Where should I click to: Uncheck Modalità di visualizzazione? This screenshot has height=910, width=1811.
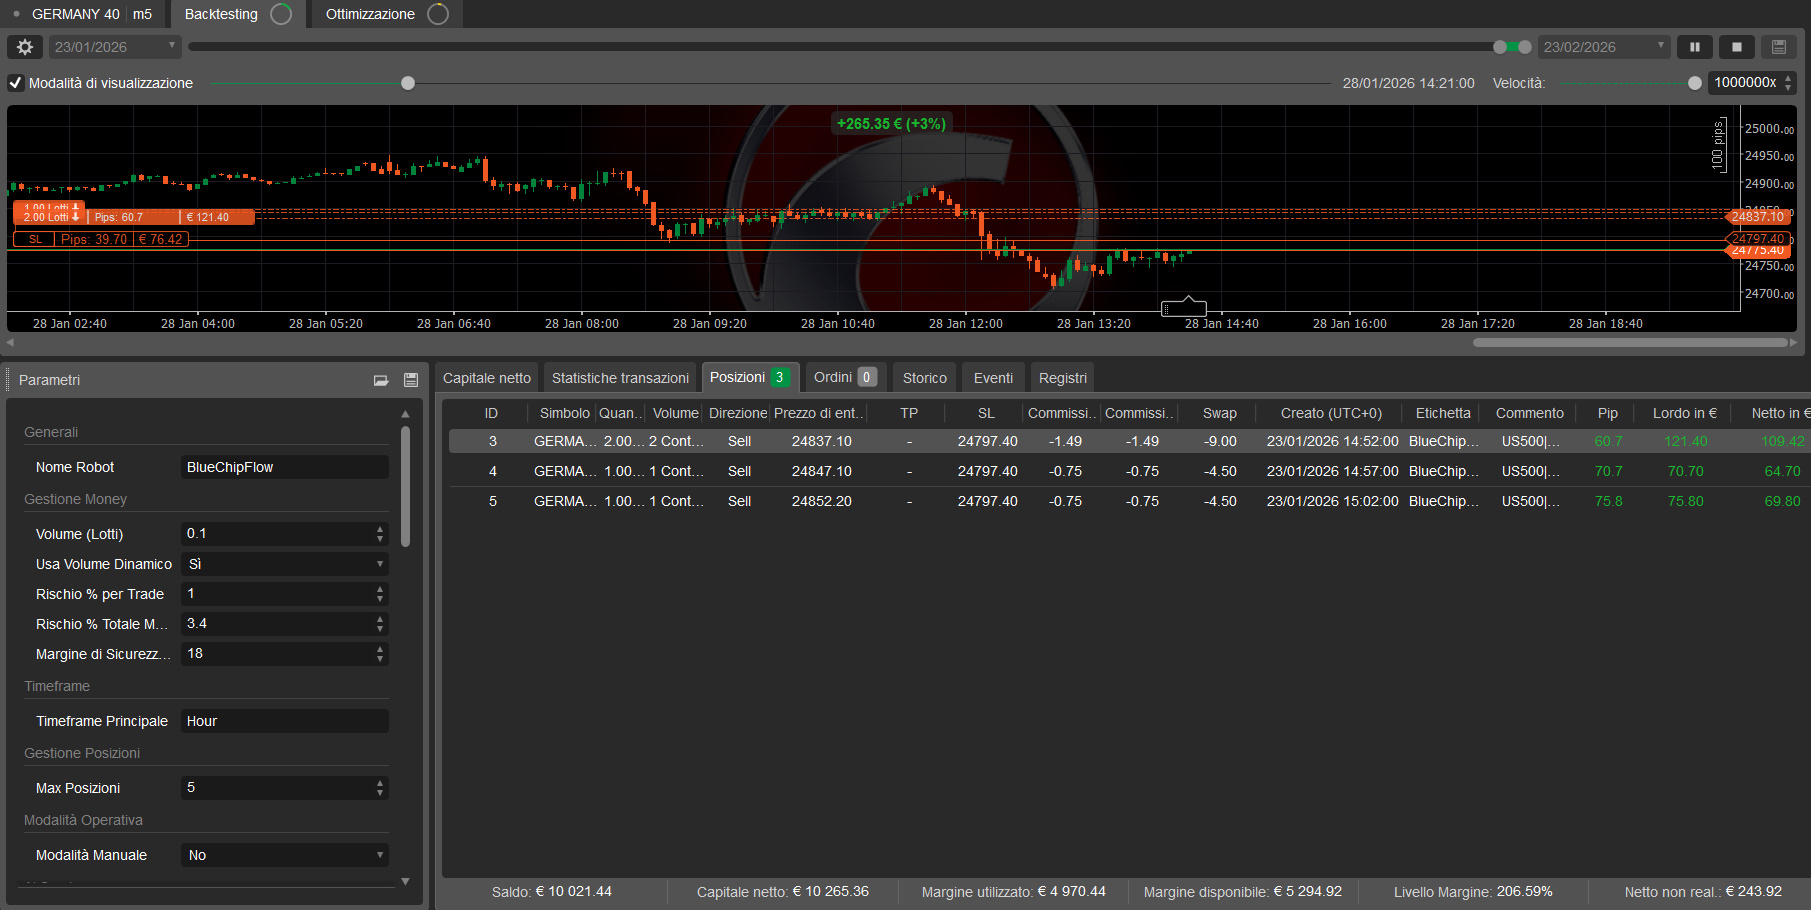(x=15, y=83)
